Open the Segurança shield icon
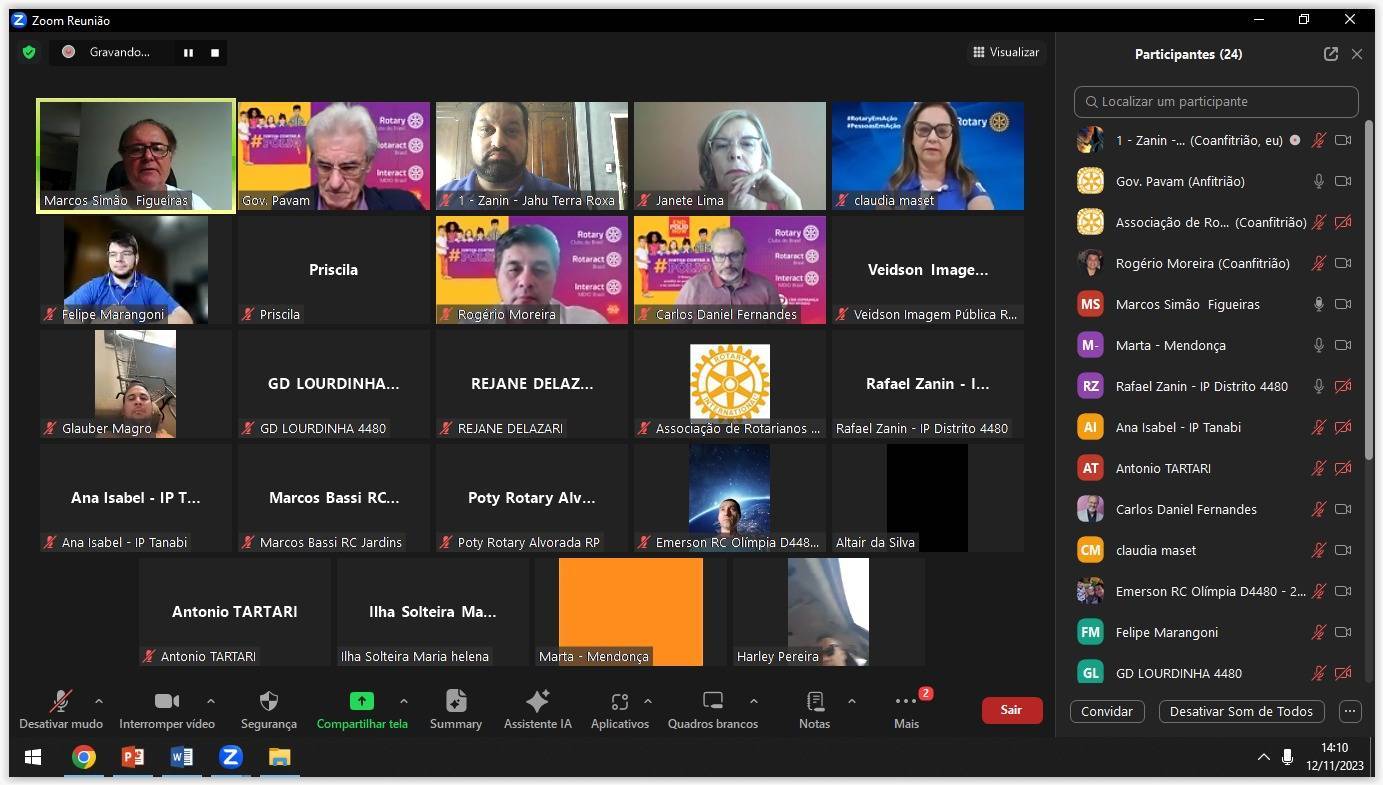 [268, 701]
